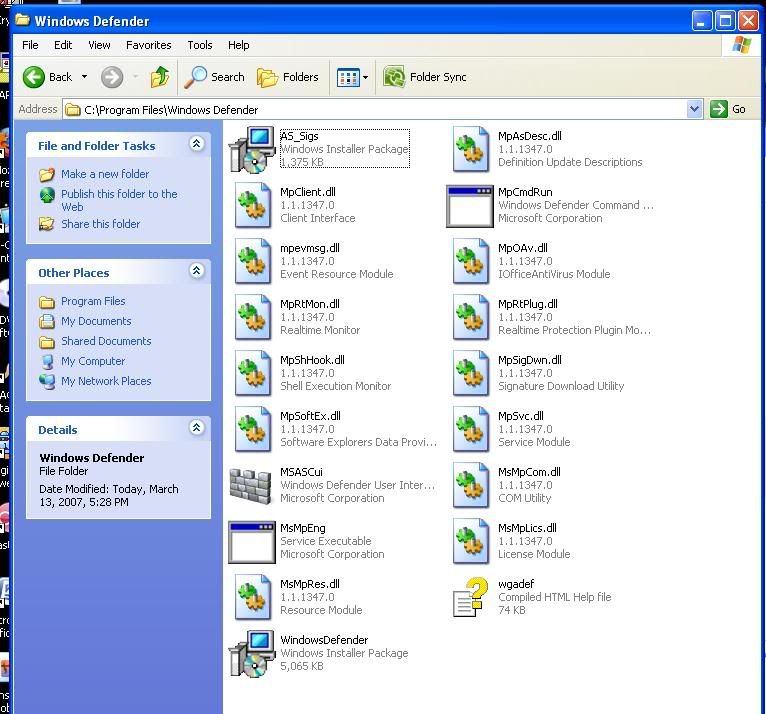Select the MsMpLics.dll file icon
Screen dimensions: 766x714
pyautogui.click(x=470, y=542)
